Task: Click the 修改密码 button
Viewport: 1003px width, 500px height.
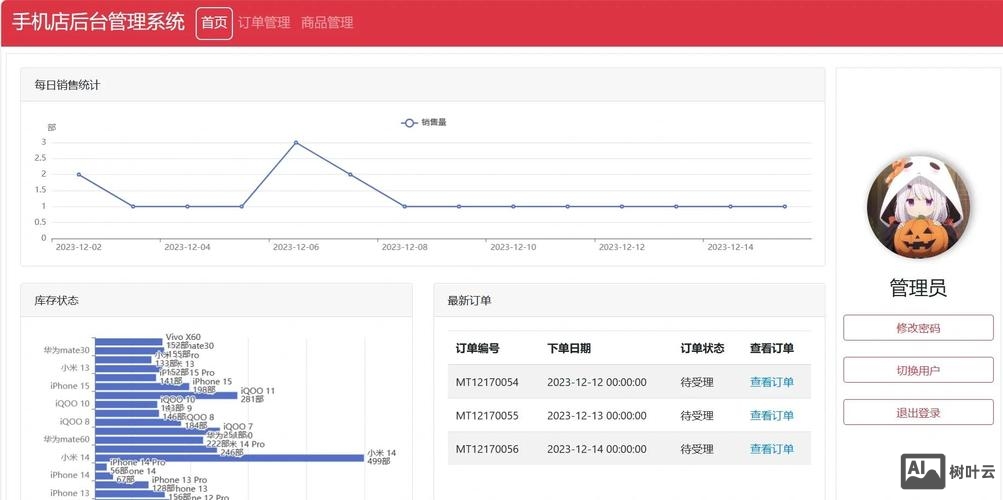Action: pyautogui.click(x=918, y=328)
